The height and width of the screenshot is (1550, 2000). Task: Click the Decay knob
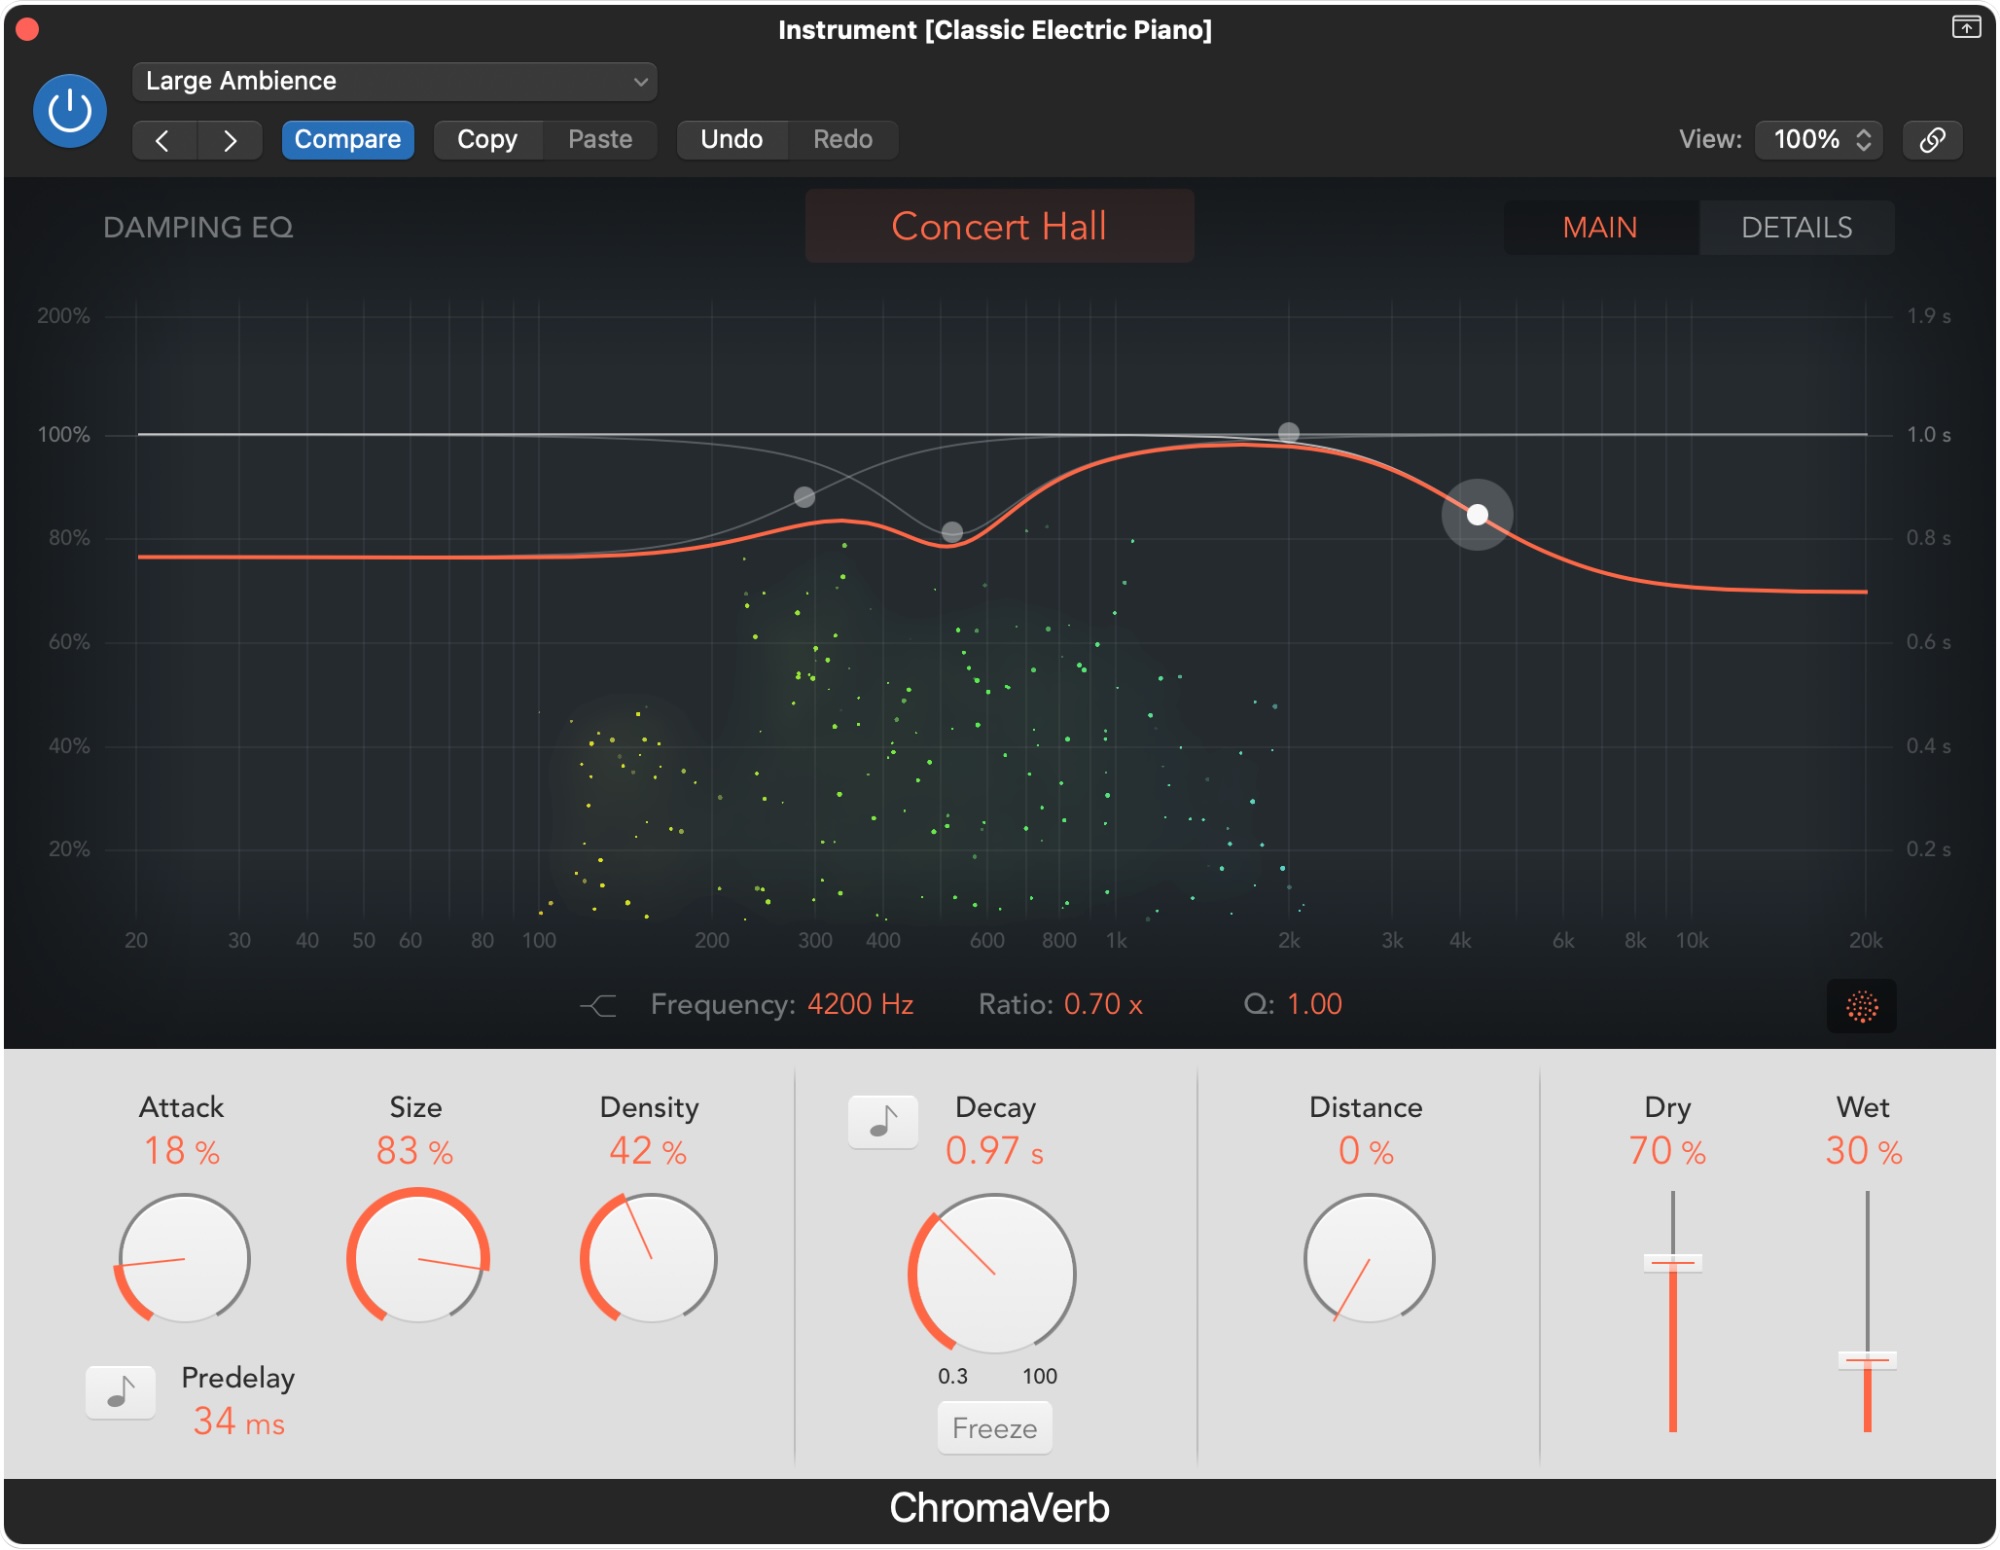[x=994, y=1274]
